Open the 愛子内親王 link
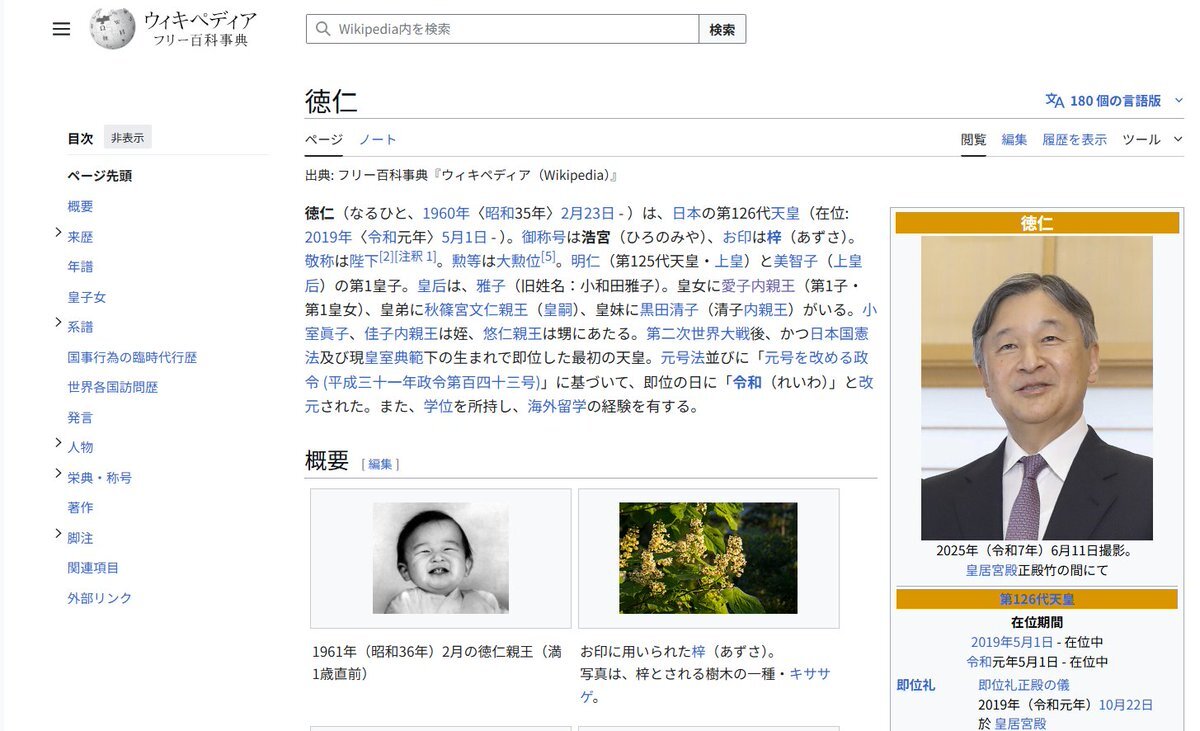 758,285
